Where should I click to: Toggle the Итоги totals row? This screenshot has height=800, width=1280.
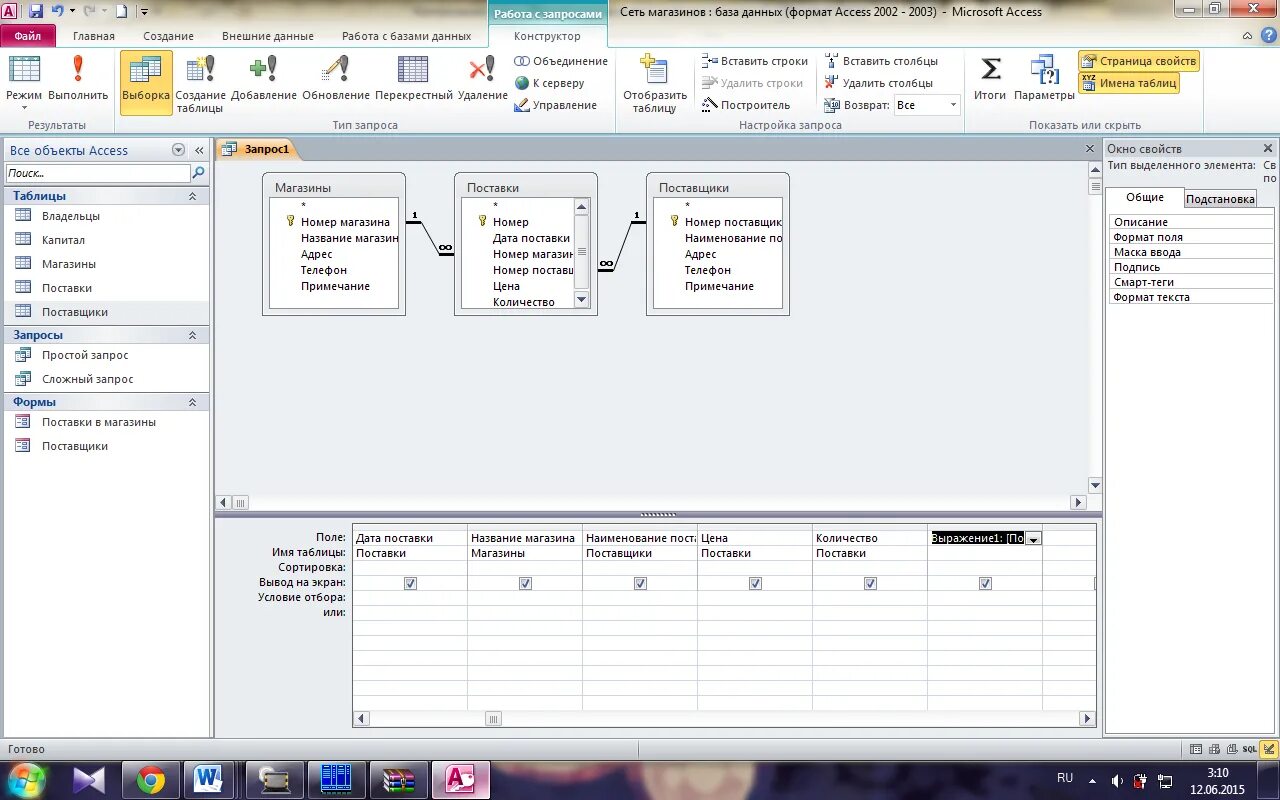coord(990,80)
